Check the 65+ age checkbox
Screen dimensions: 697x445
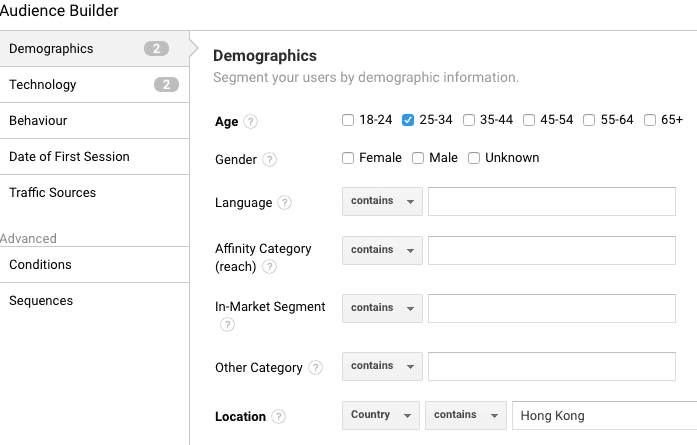[x=650, y=120]
